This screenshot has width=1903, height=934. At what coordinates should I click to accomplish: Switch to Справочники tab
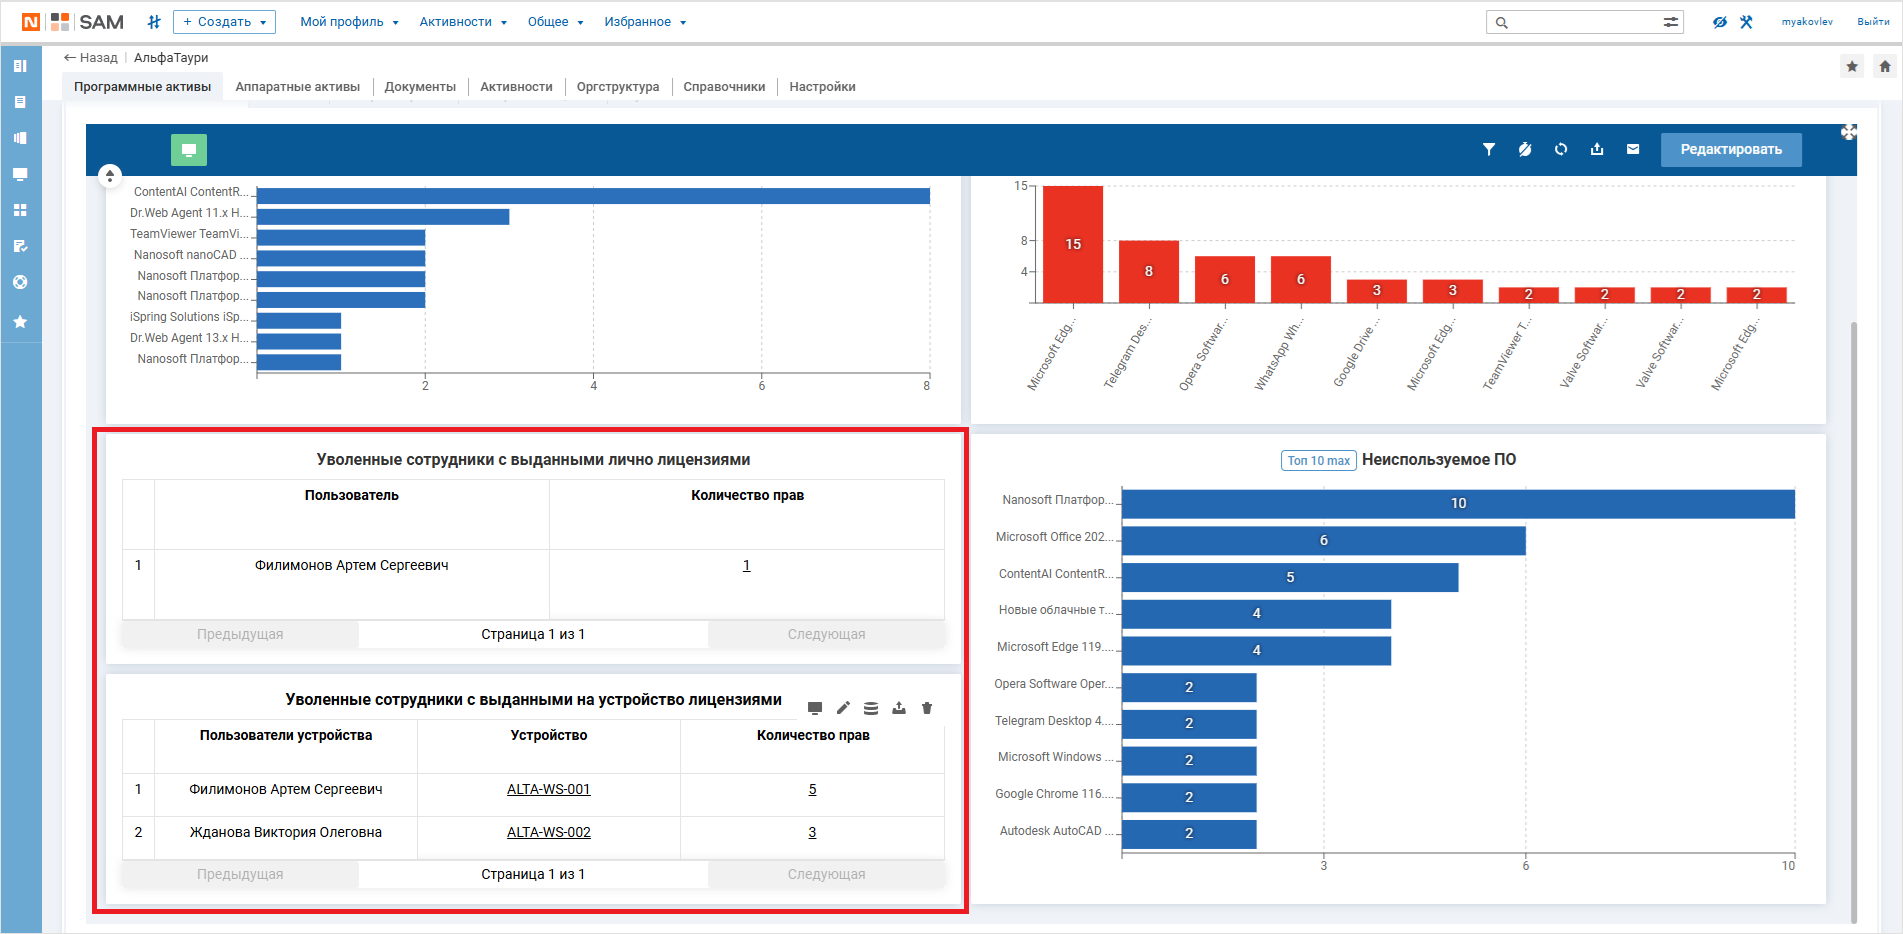[x=724, y=87]
